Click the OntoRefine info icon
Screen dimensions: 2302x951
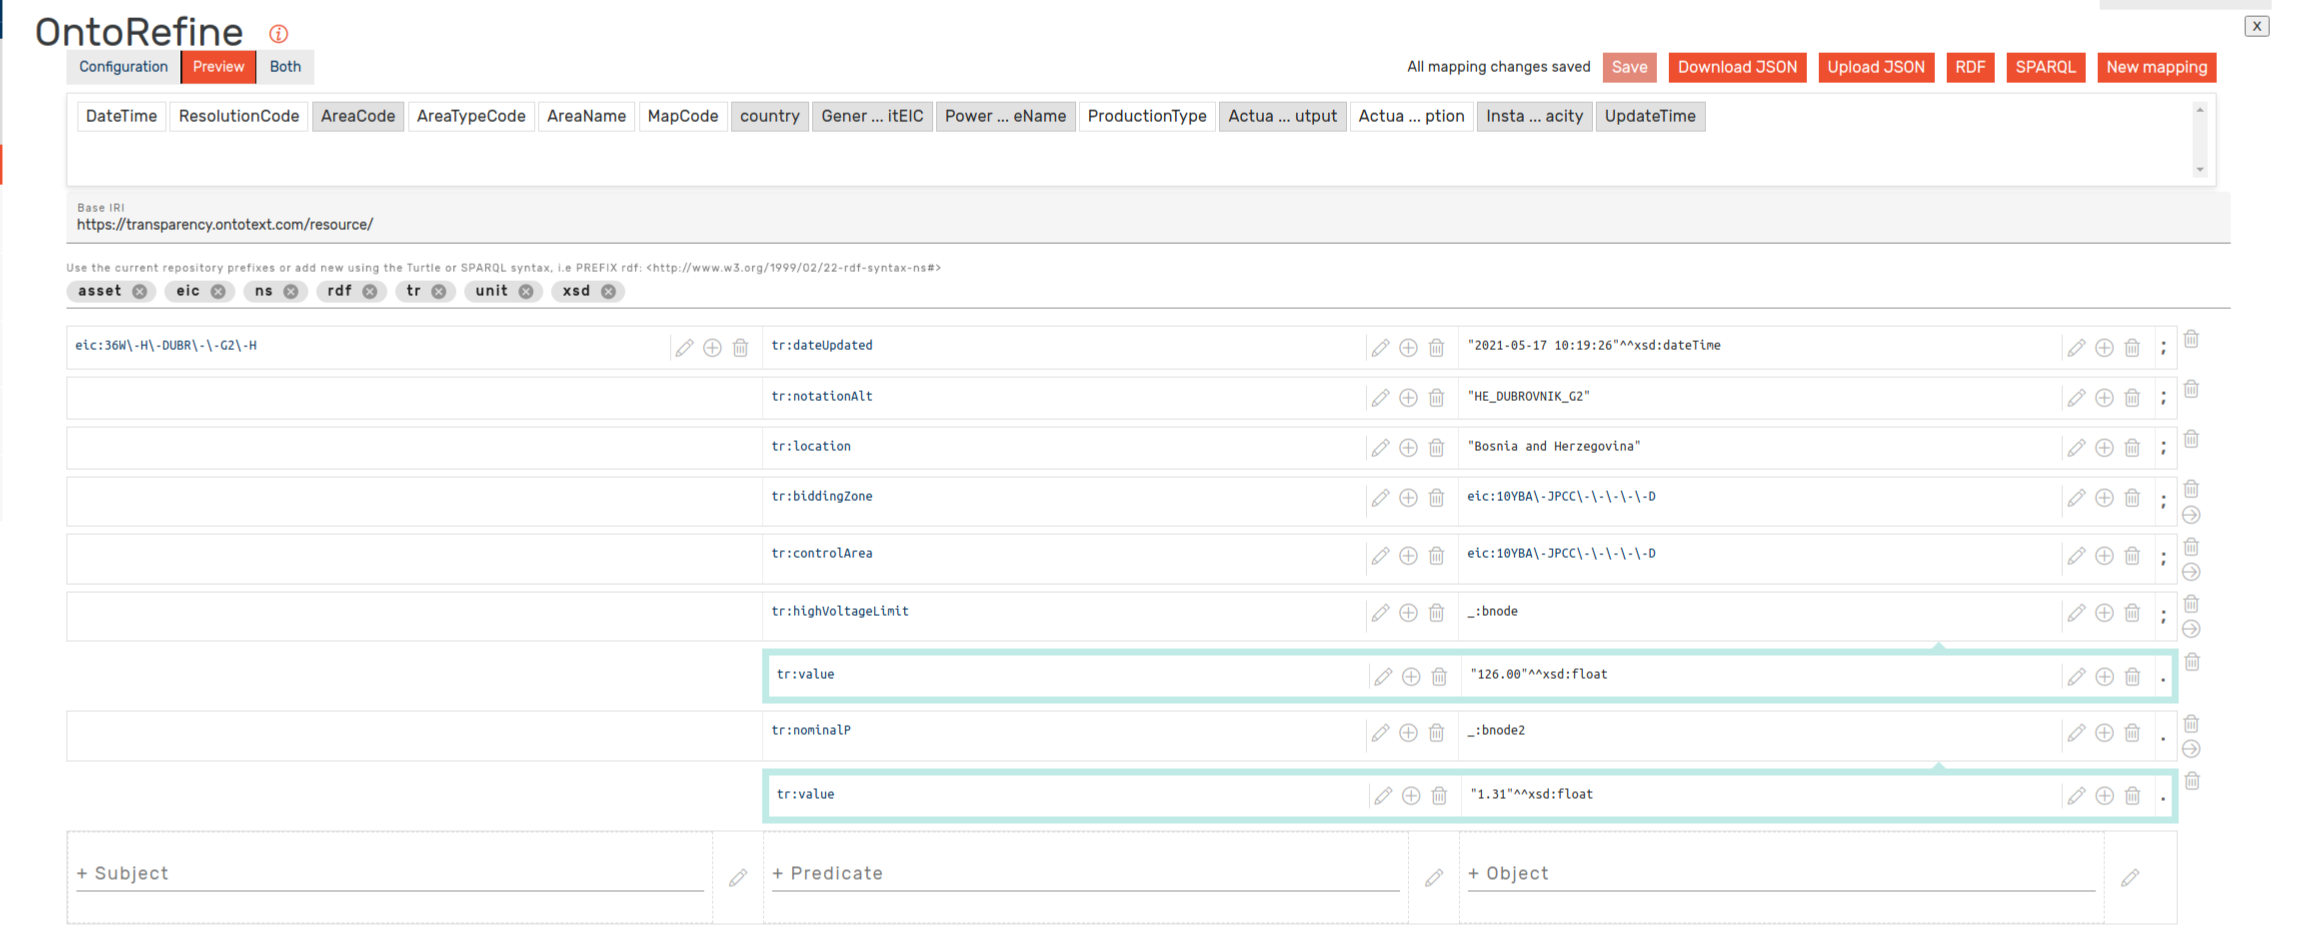point(279,34)
